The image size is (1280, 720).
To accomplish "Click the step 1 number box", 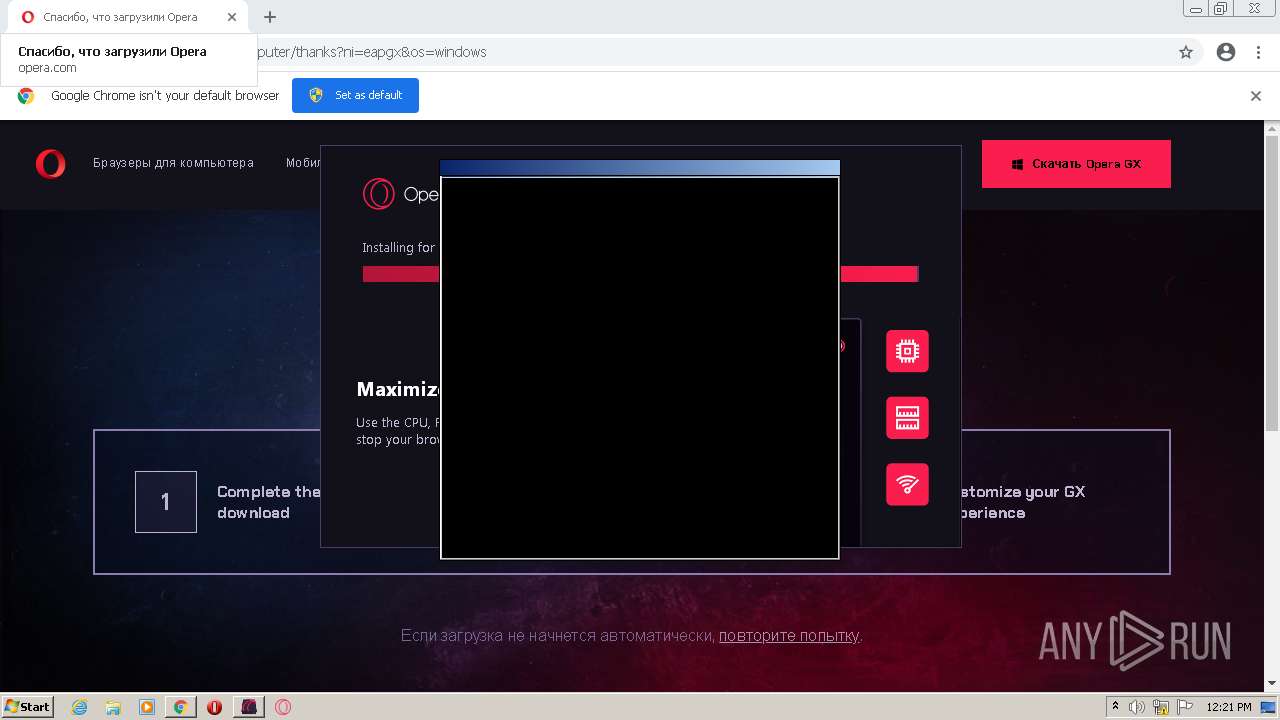I will coord(166,502).
